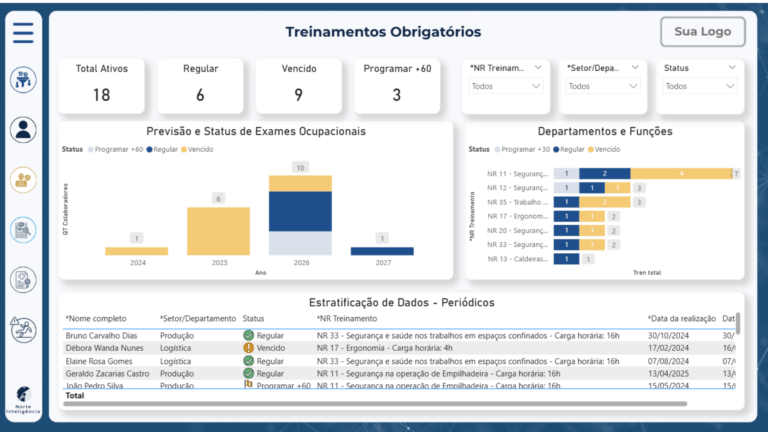Select Elaine Rosa Gomes name cell

pos(98,361)
